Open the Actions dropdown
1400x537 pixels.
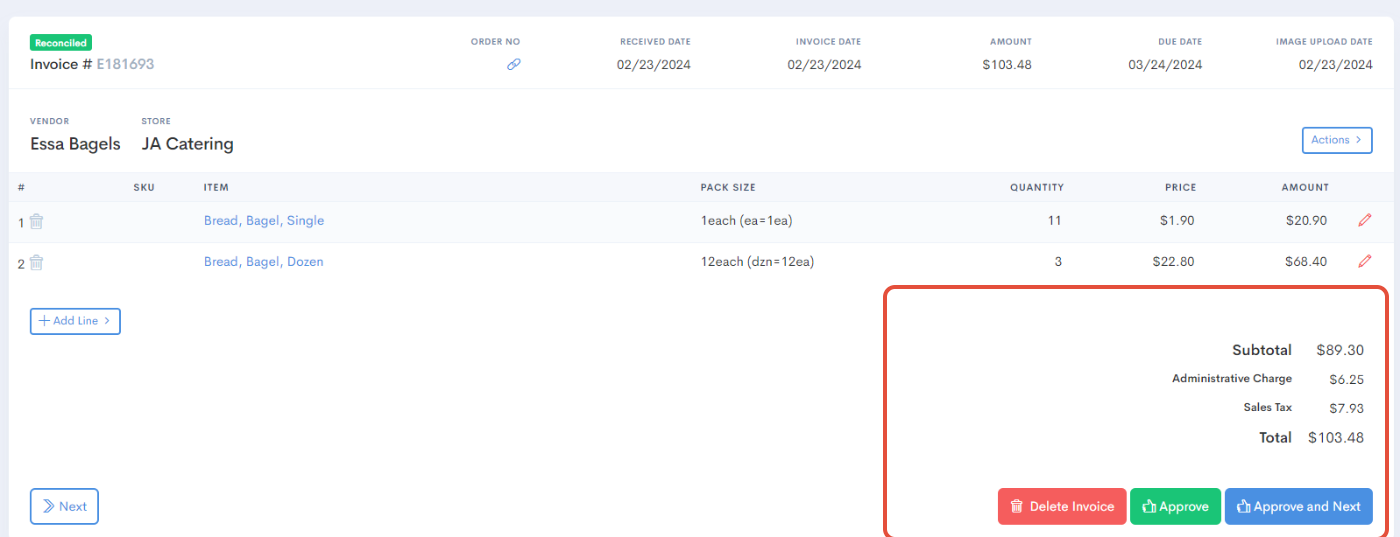1337,140
